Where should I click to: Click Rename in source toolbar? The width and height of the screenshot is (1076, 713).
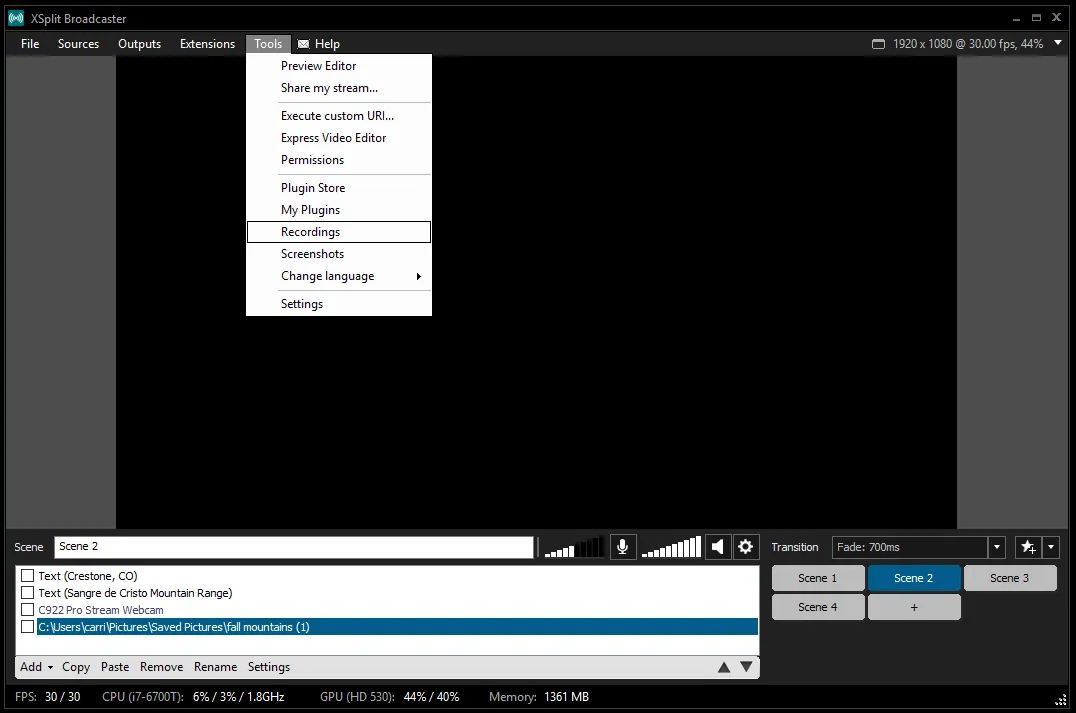(215, 667)
